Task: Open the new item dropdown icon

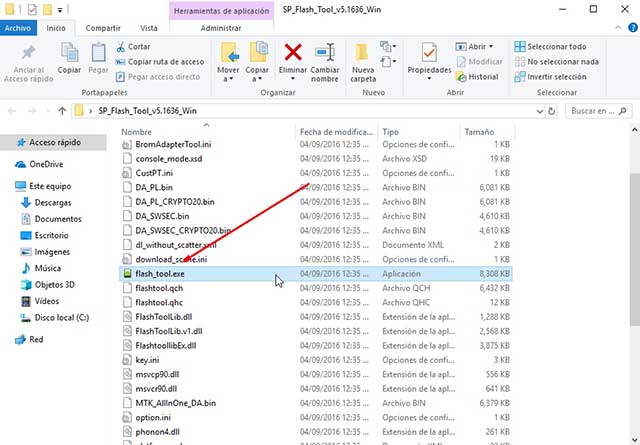Action: [388, 47]
